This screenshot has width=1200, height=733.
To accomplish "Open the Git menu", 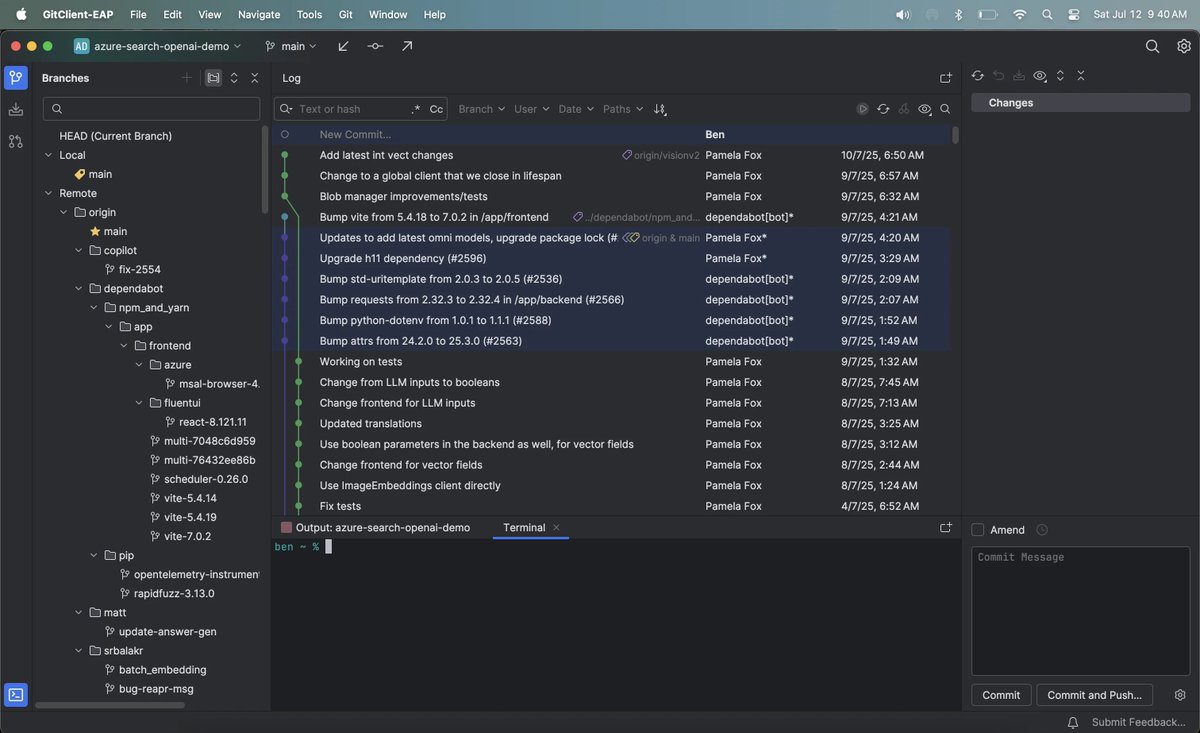I will click(346, 15).
